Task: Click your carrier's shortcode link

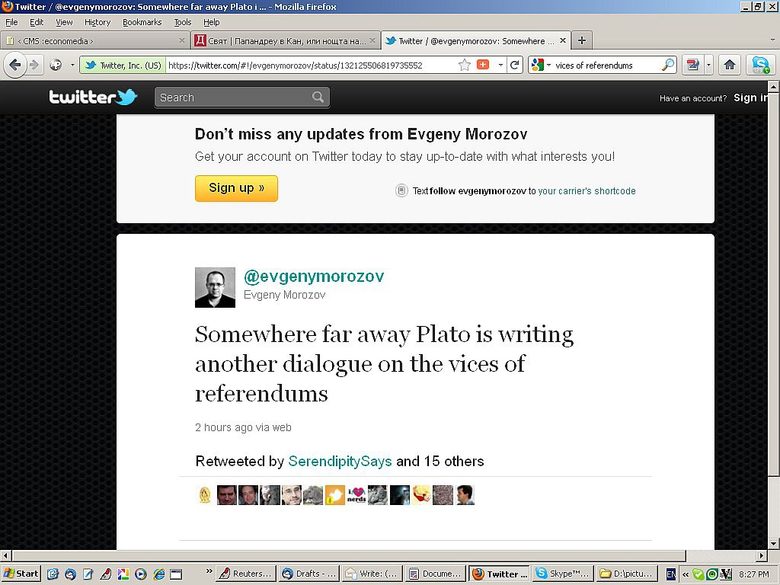Action: tap(586, 191)
